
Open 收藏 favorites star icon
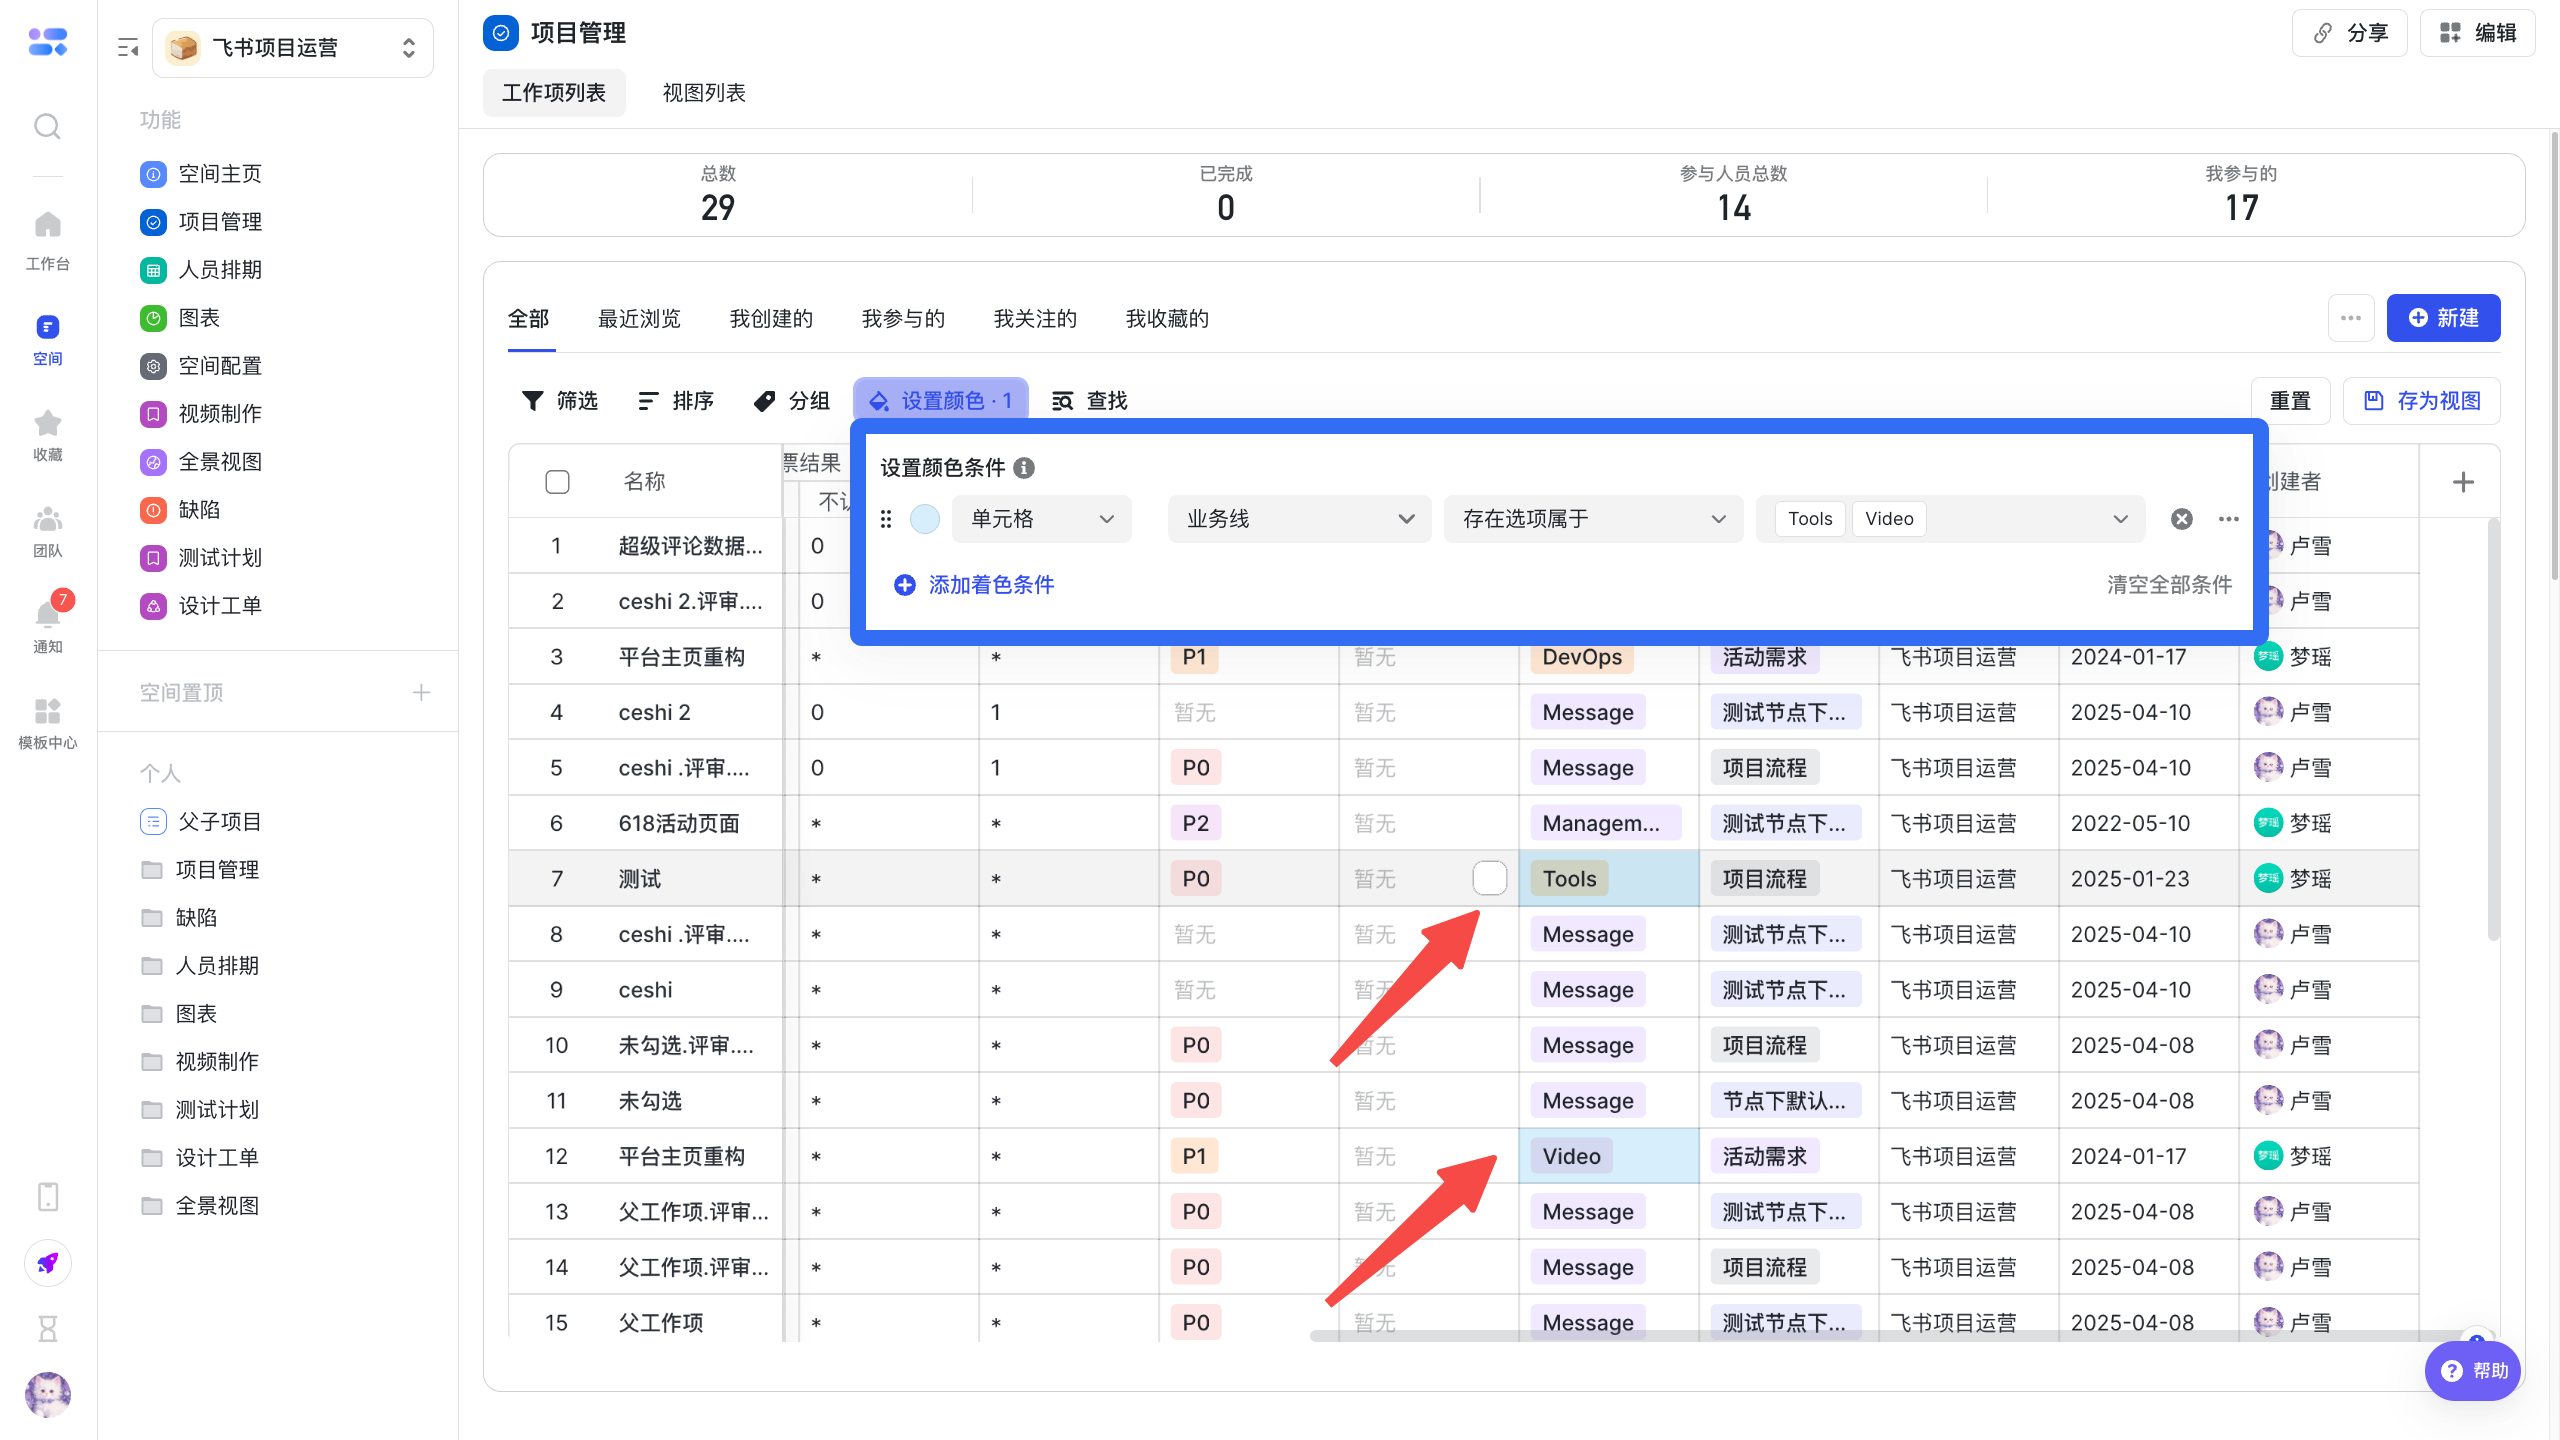47,435
